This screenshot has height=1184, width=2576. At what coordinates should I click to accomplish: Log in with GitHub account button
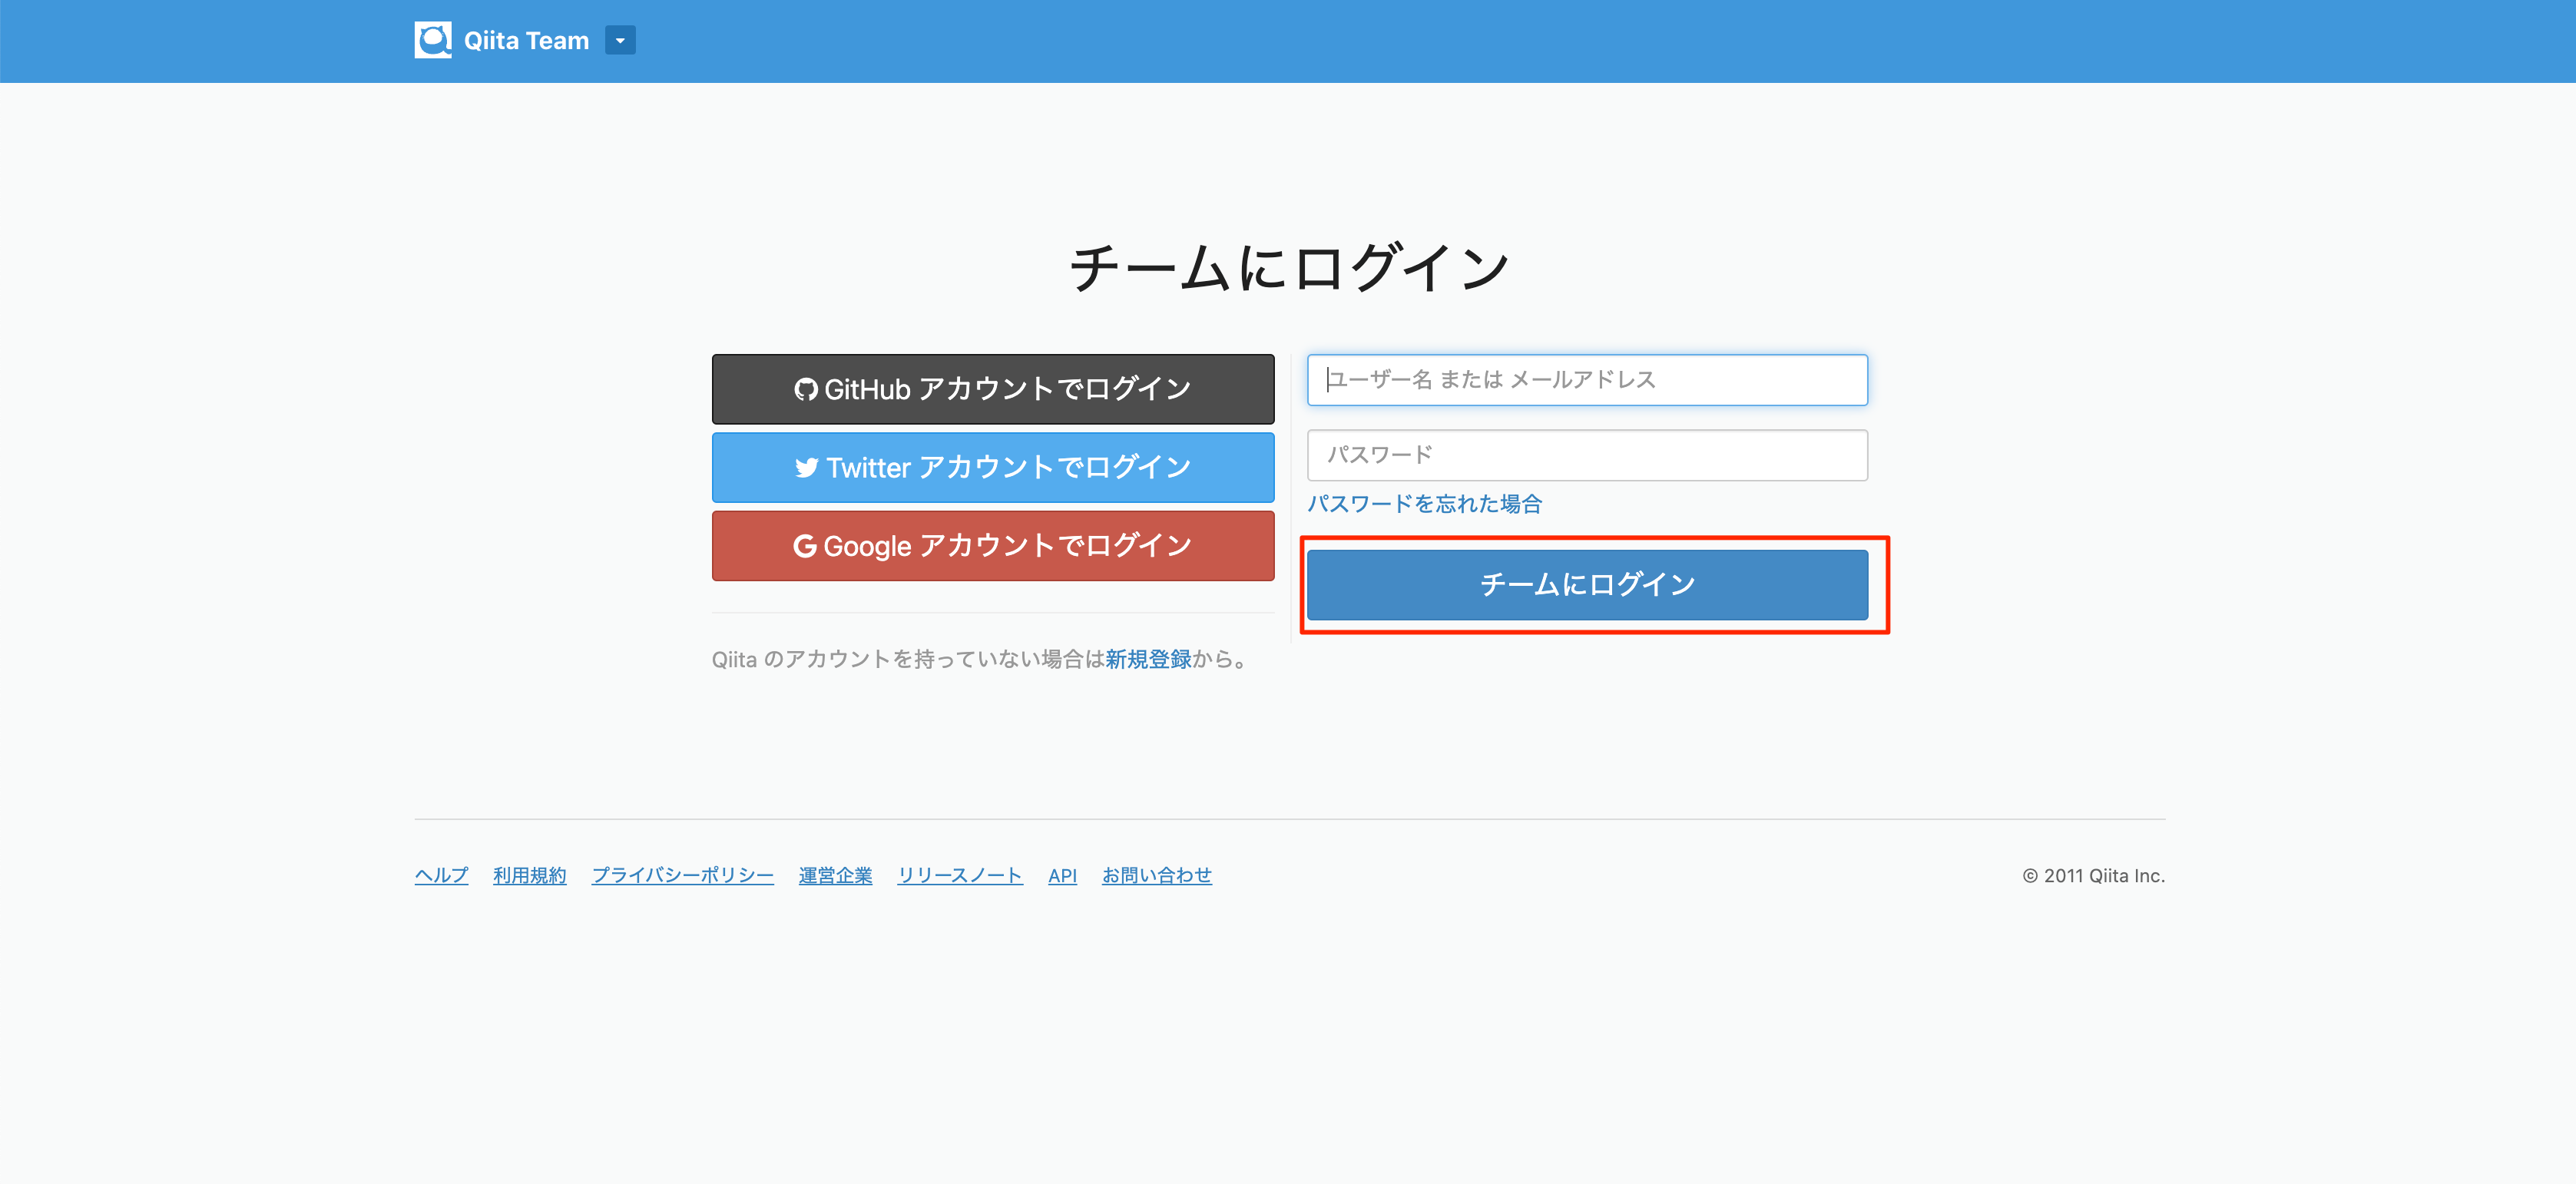click(992, 389)
